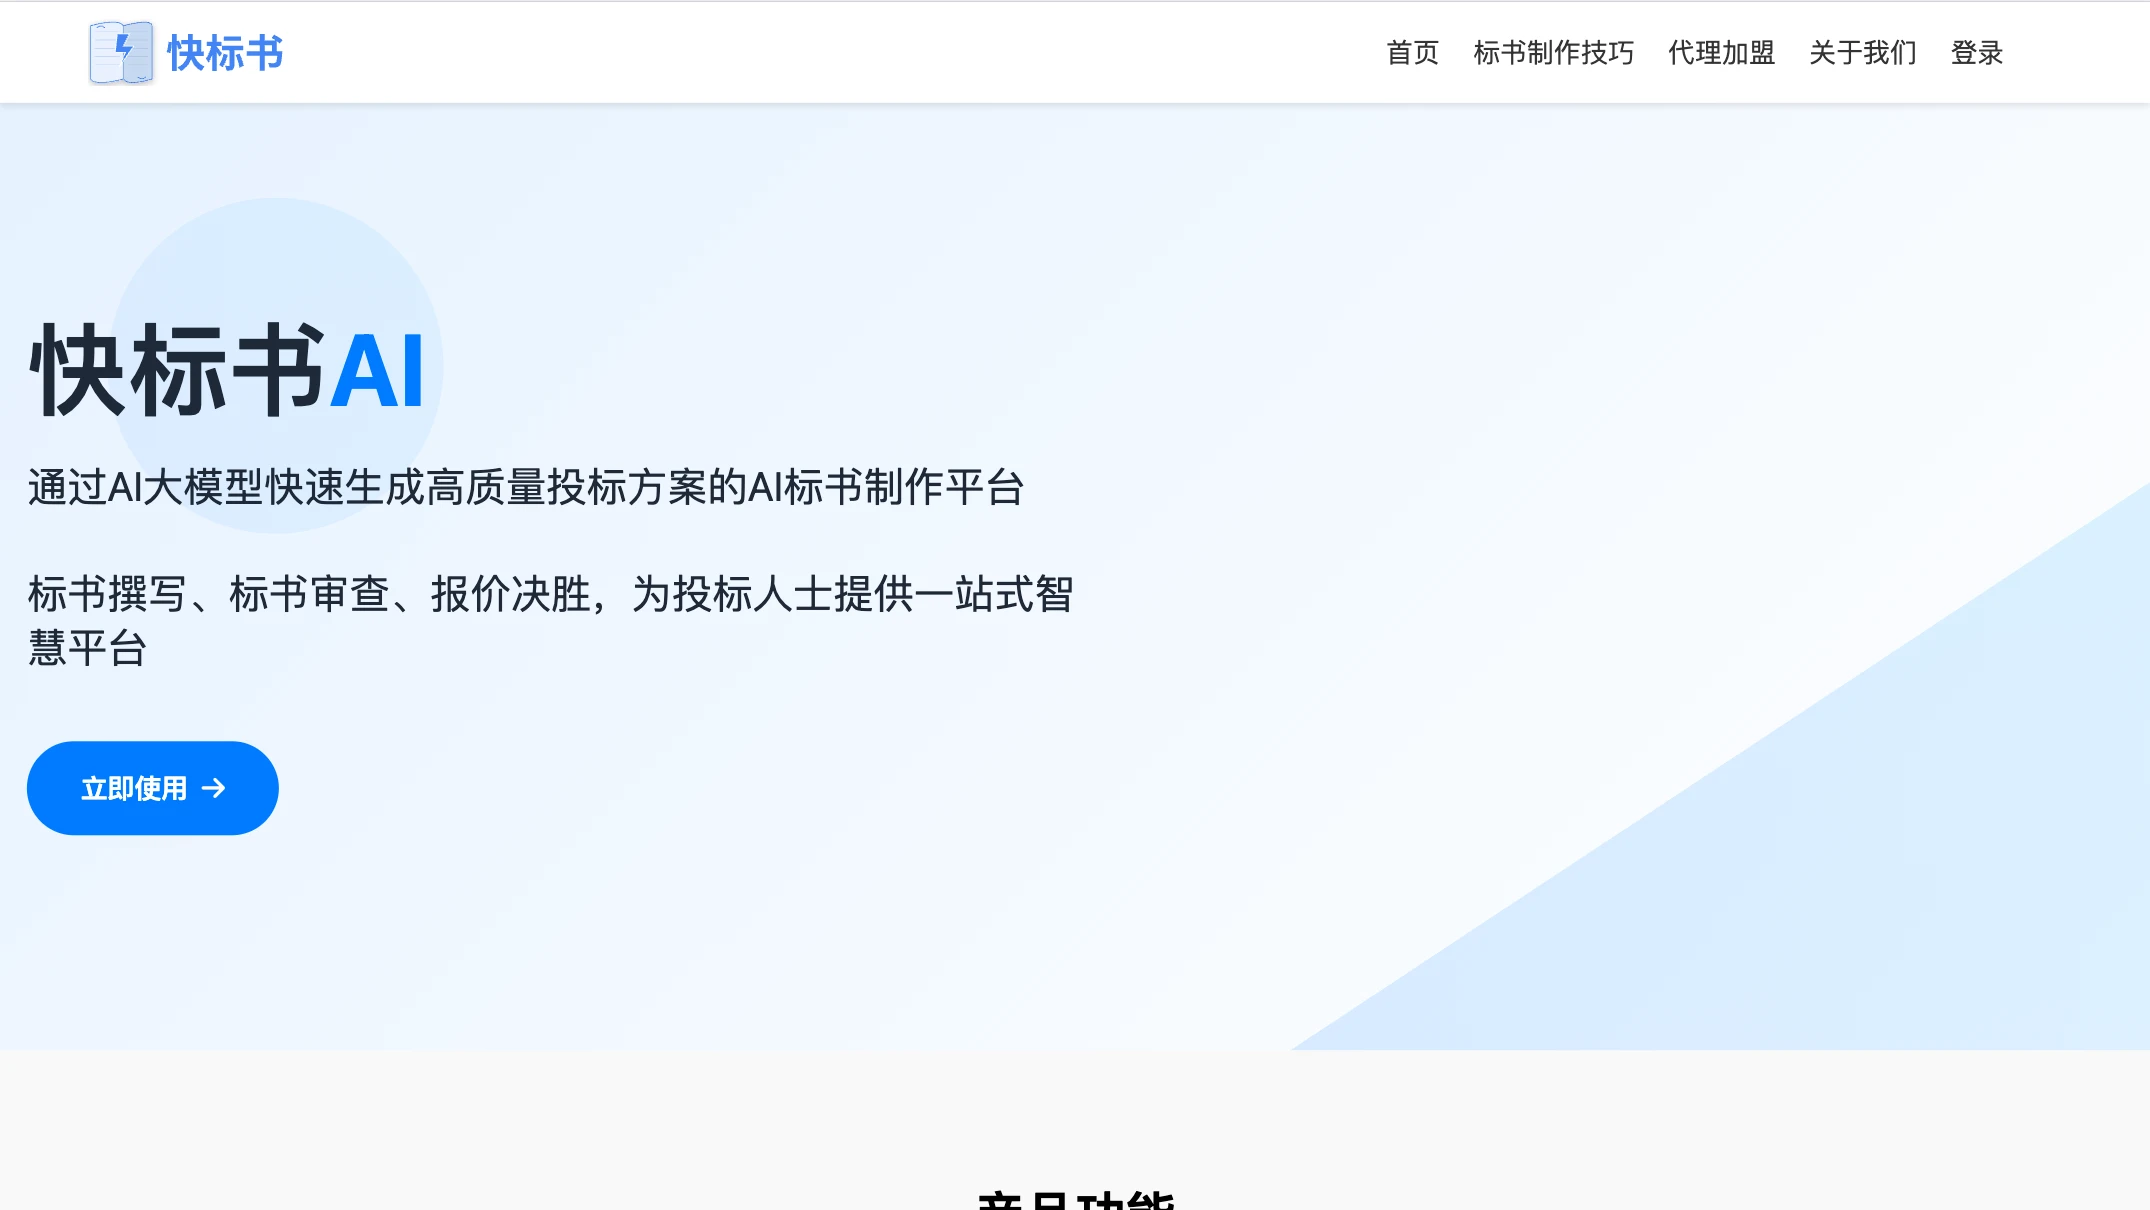Click the 标书撰写、标书审查、报价决胜 description text
This screenshot has height=1210, width=2150.
[550, 620]
